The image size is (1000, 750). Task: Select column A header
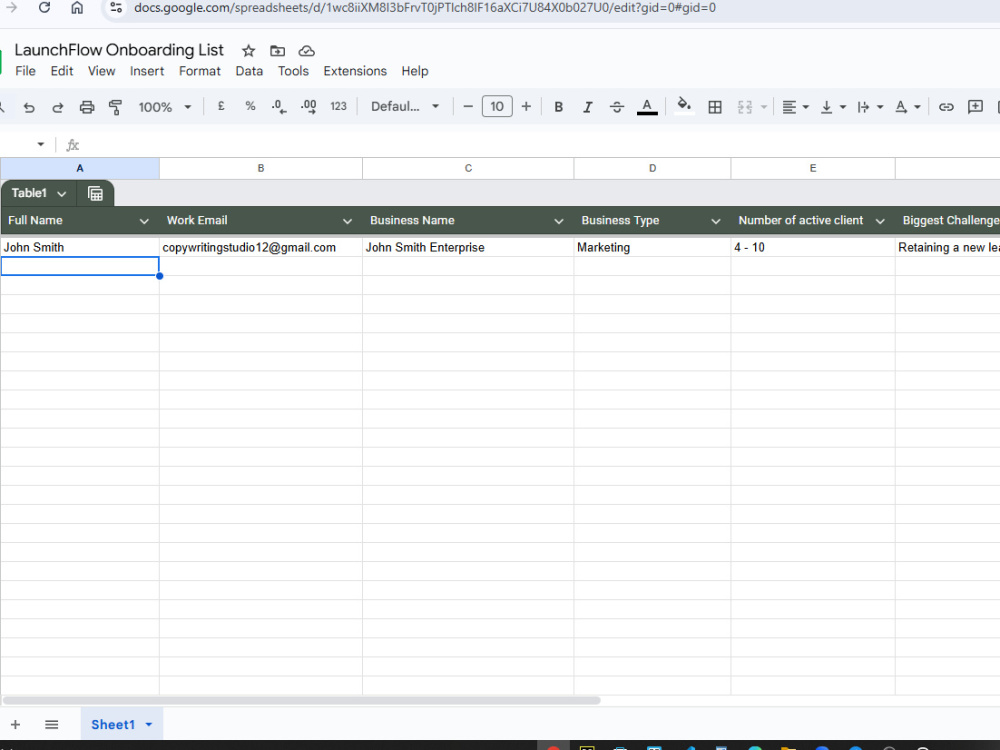point(80,168)
